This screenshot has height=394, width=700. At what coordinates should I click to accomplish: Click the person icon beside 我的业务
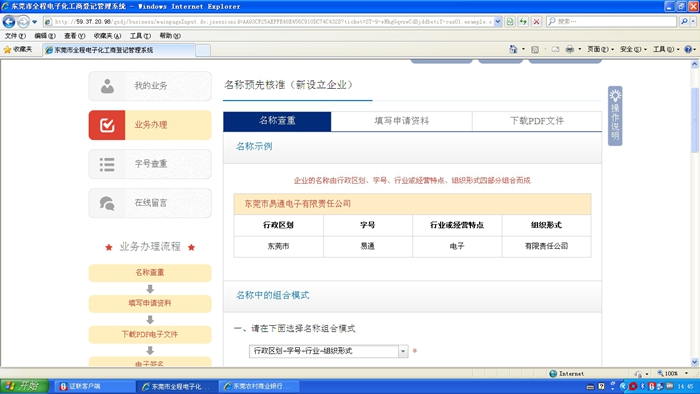pyautogui.click(x=107, y=86)
